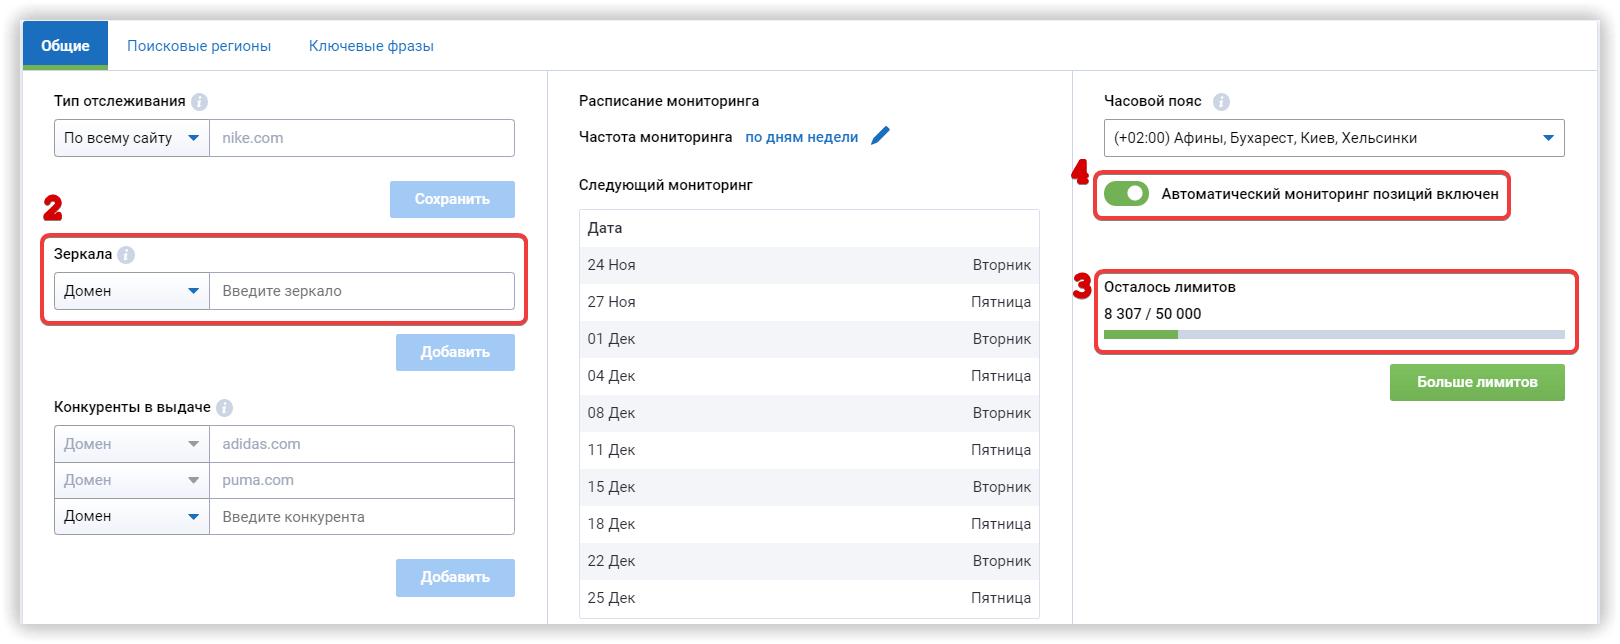Click the Дата column header
Screen dimensions: 1620x644
click(x=605, y=228)
